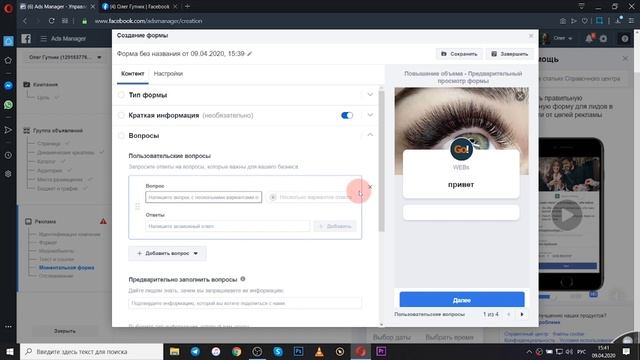
Task: Focus the answer text input
Action: tap(228, 226)
